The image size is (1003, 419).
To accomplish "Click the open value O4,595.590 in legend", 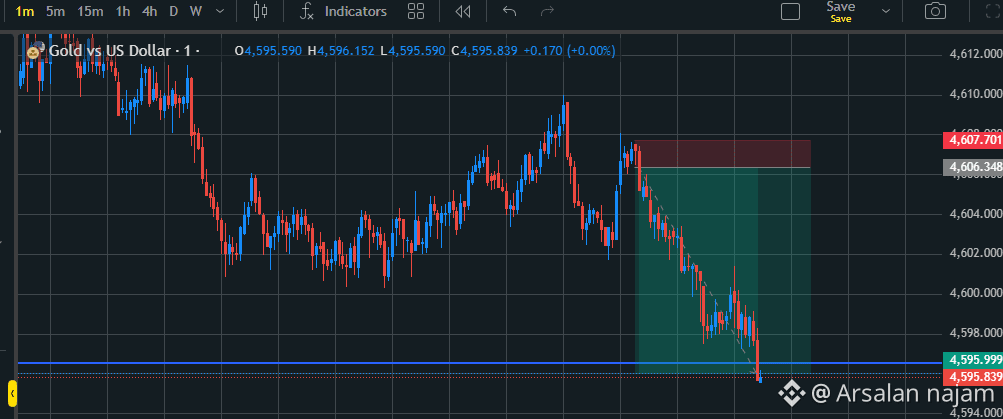I will [268, 51].
